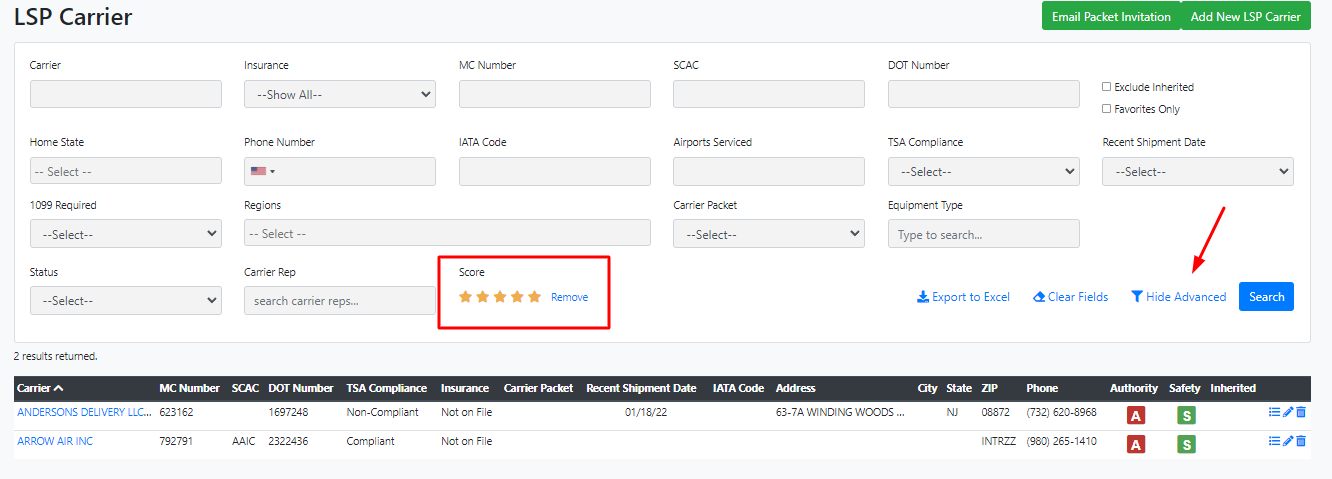Sort by the TSA Compliance column header
Image resolution: width=1332 pixels, height=479 pixels.
point(387,388)
